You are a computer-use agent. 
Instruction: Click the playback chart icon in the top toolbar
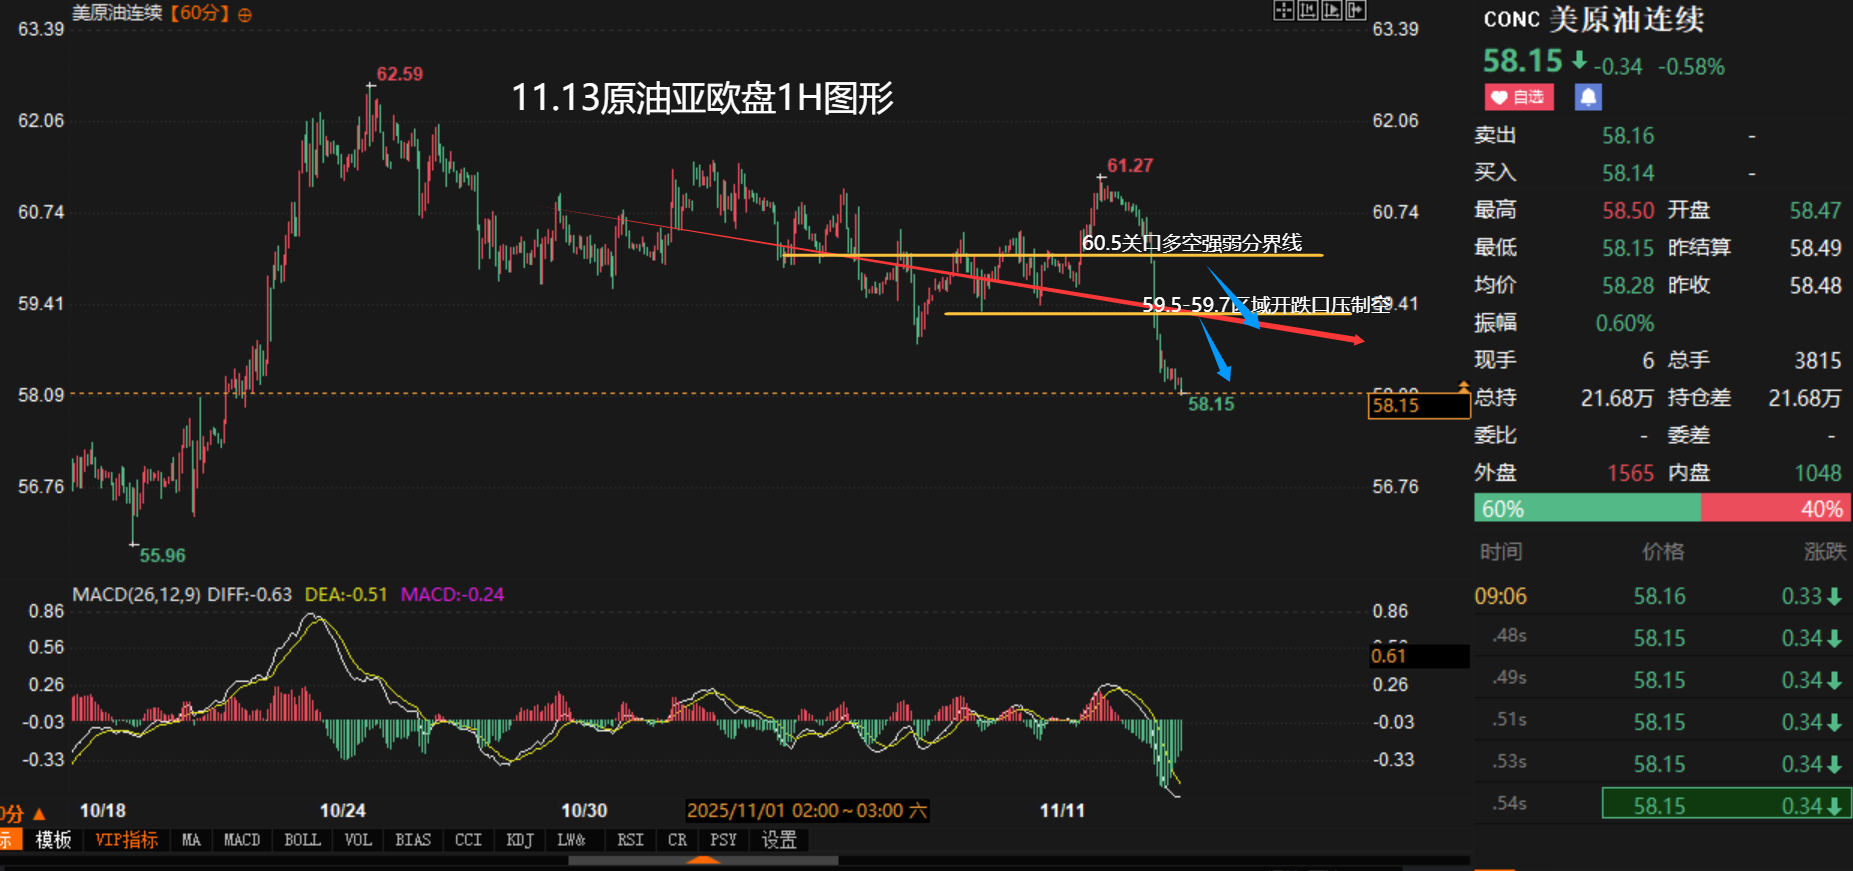click(1331, 11)
